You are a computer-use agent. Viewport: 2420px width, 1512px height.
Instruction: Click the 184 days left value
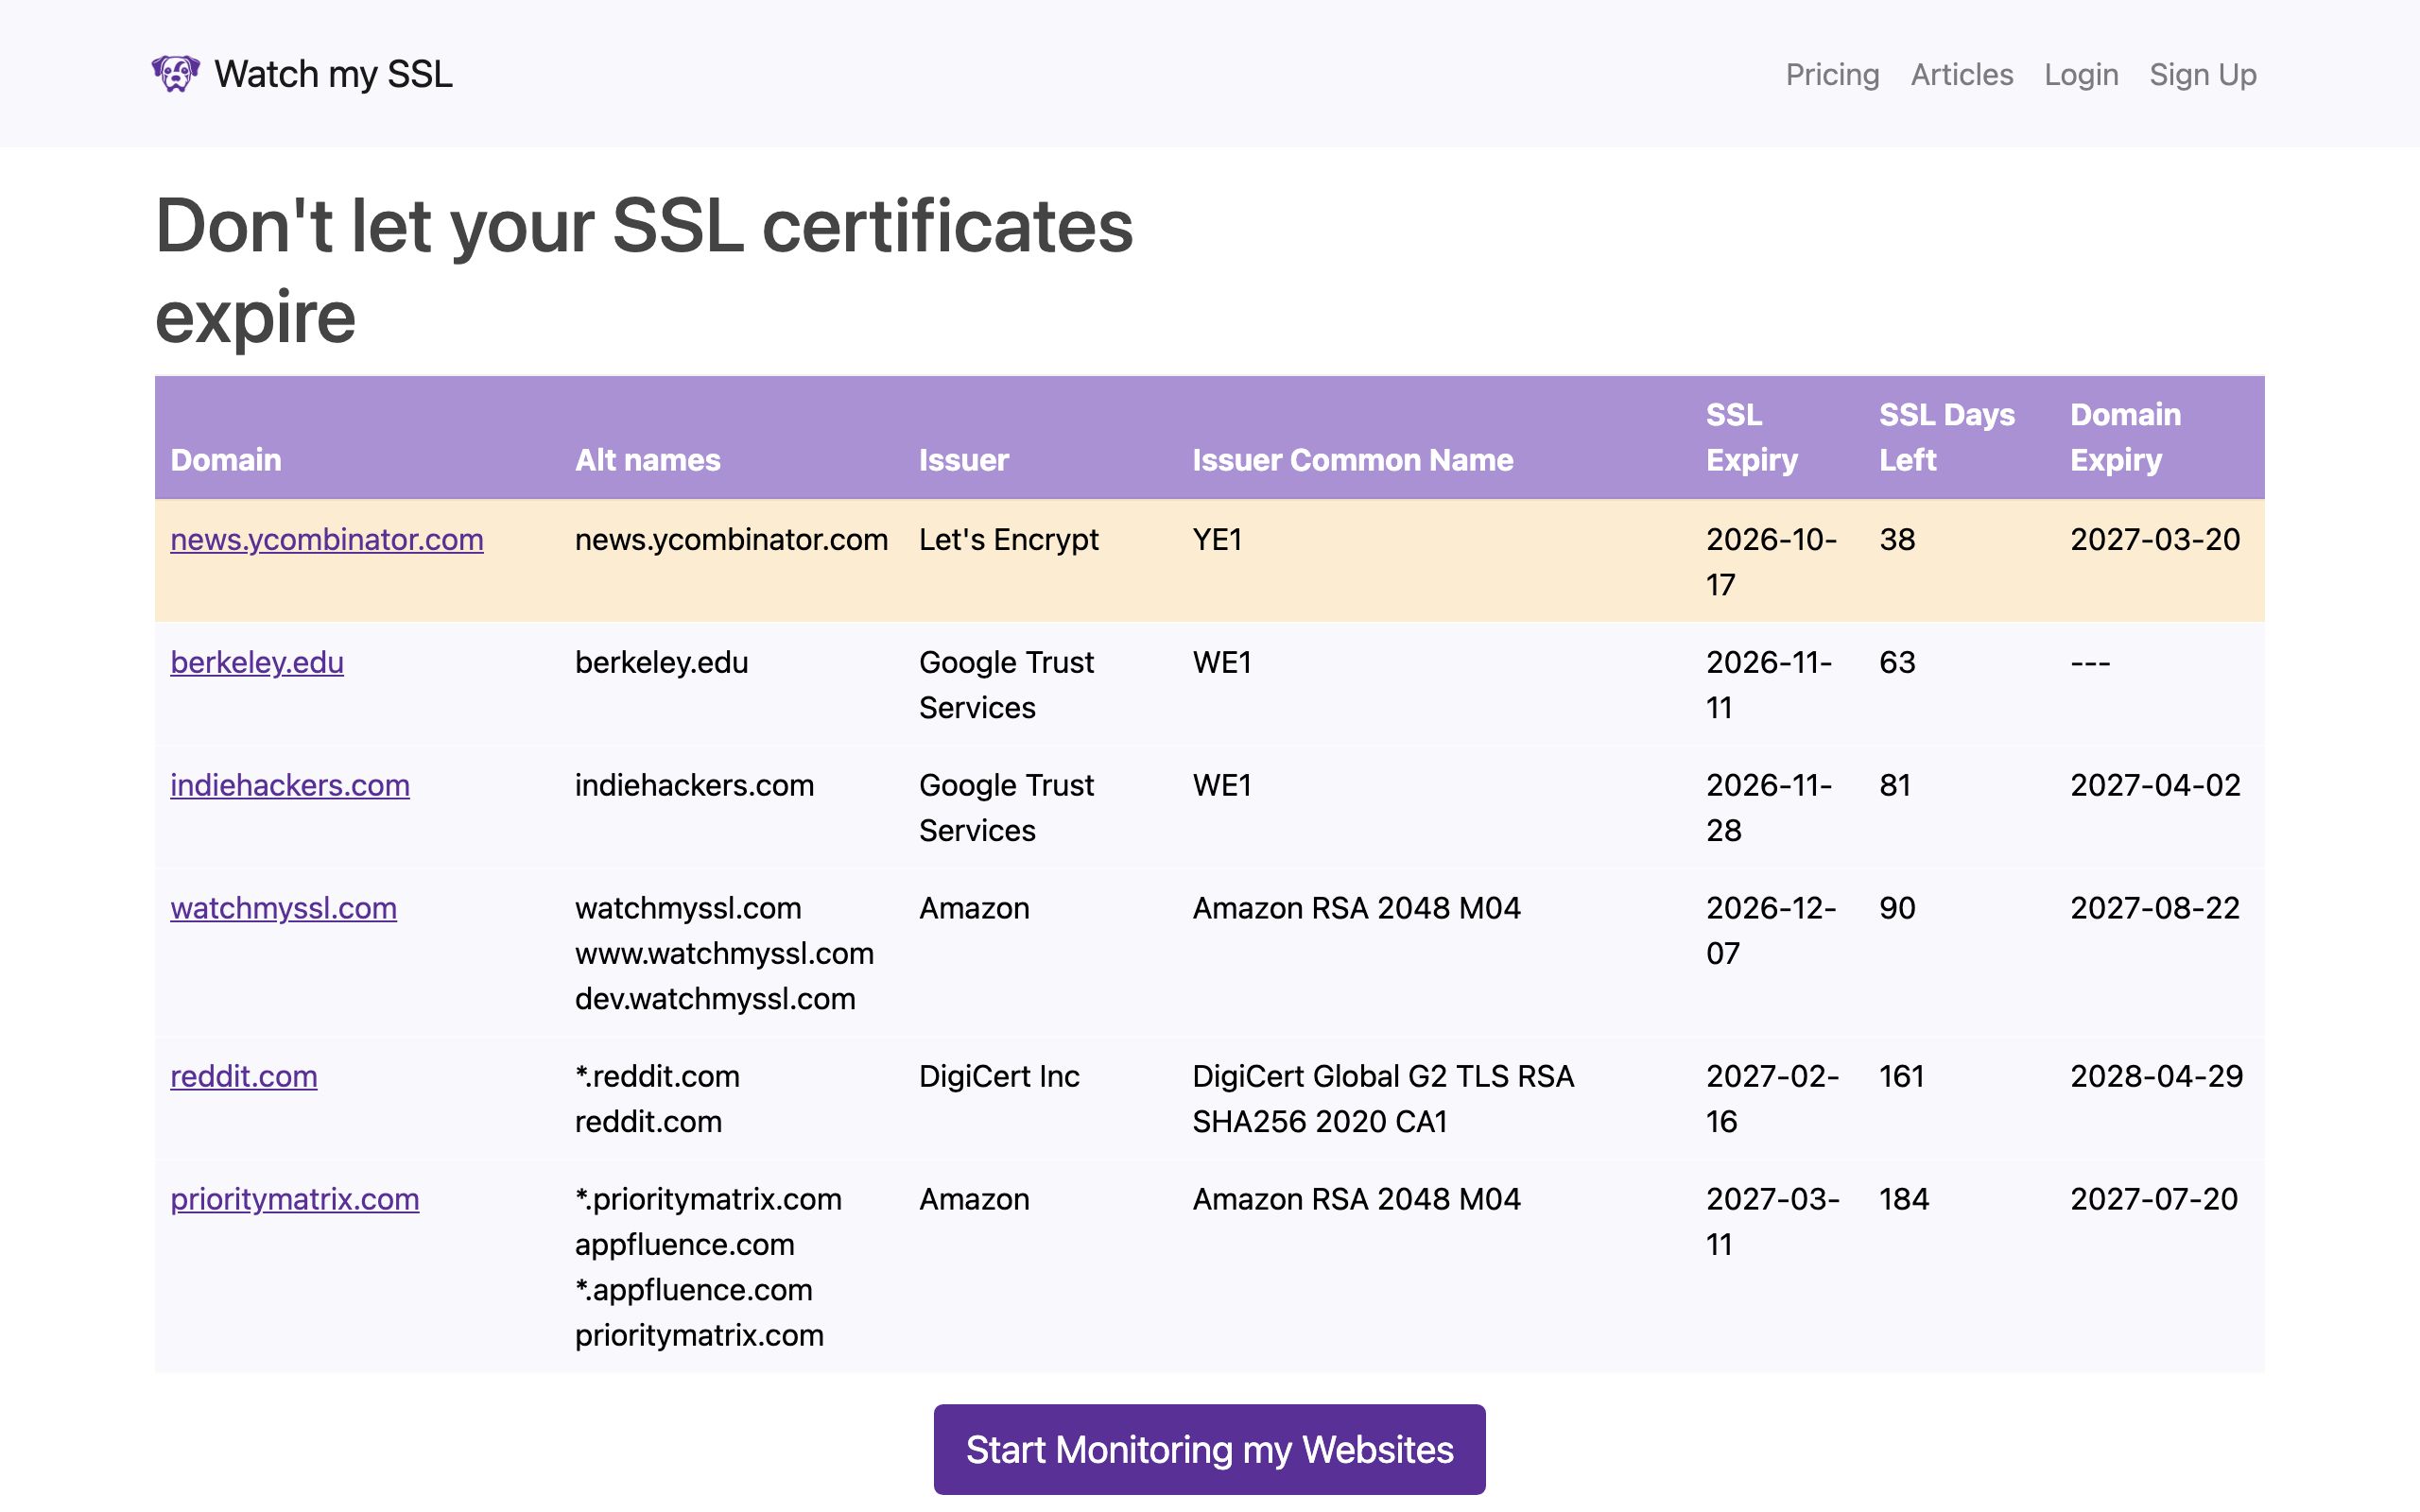[x=1903, y=1199]
